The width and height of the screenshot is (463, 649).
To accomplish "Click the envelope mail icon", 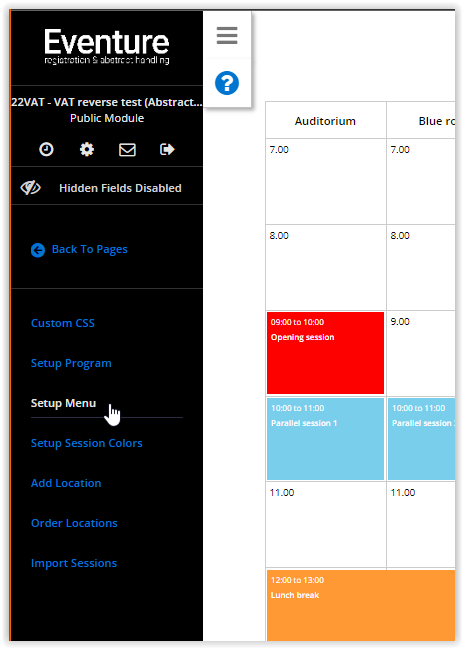I will (x=127, y=149).
